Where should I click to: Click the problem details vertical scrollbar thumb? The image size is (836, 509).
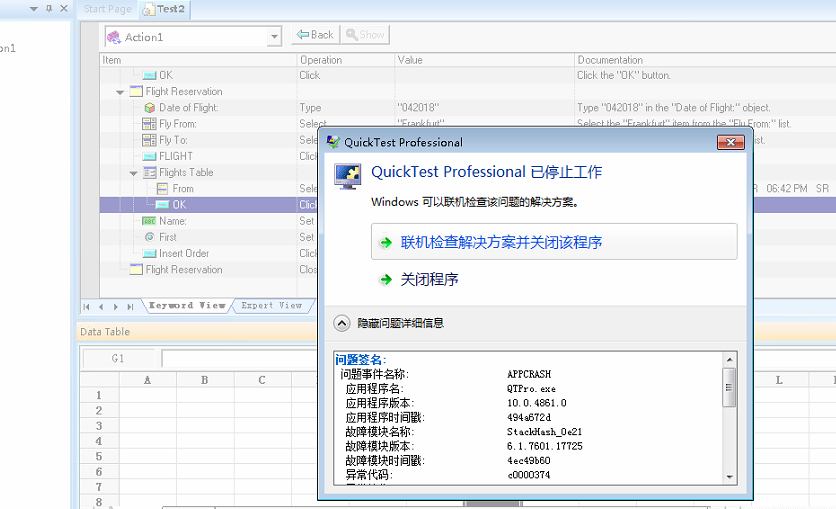coord(729,387)
